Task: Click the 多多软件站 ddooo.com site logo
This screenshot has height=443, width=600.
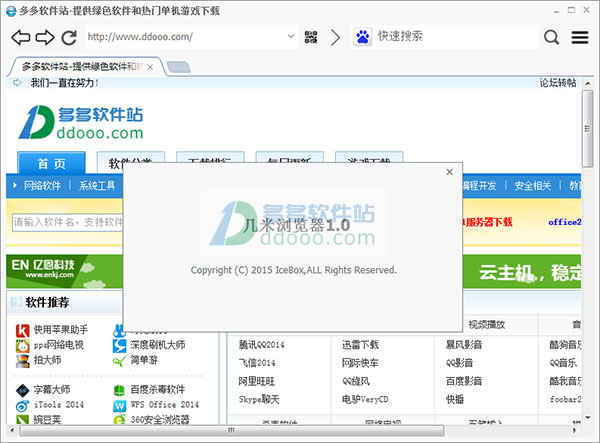Action: 81,122
